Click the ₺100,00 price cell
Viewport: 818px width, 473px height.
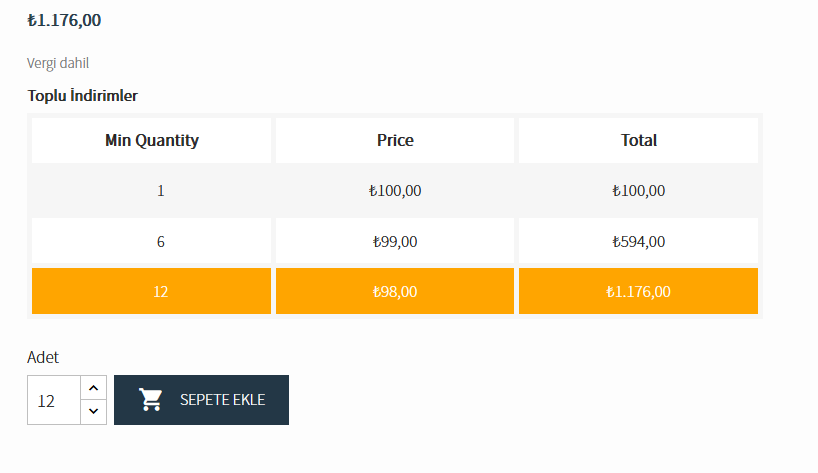(395, 190)
